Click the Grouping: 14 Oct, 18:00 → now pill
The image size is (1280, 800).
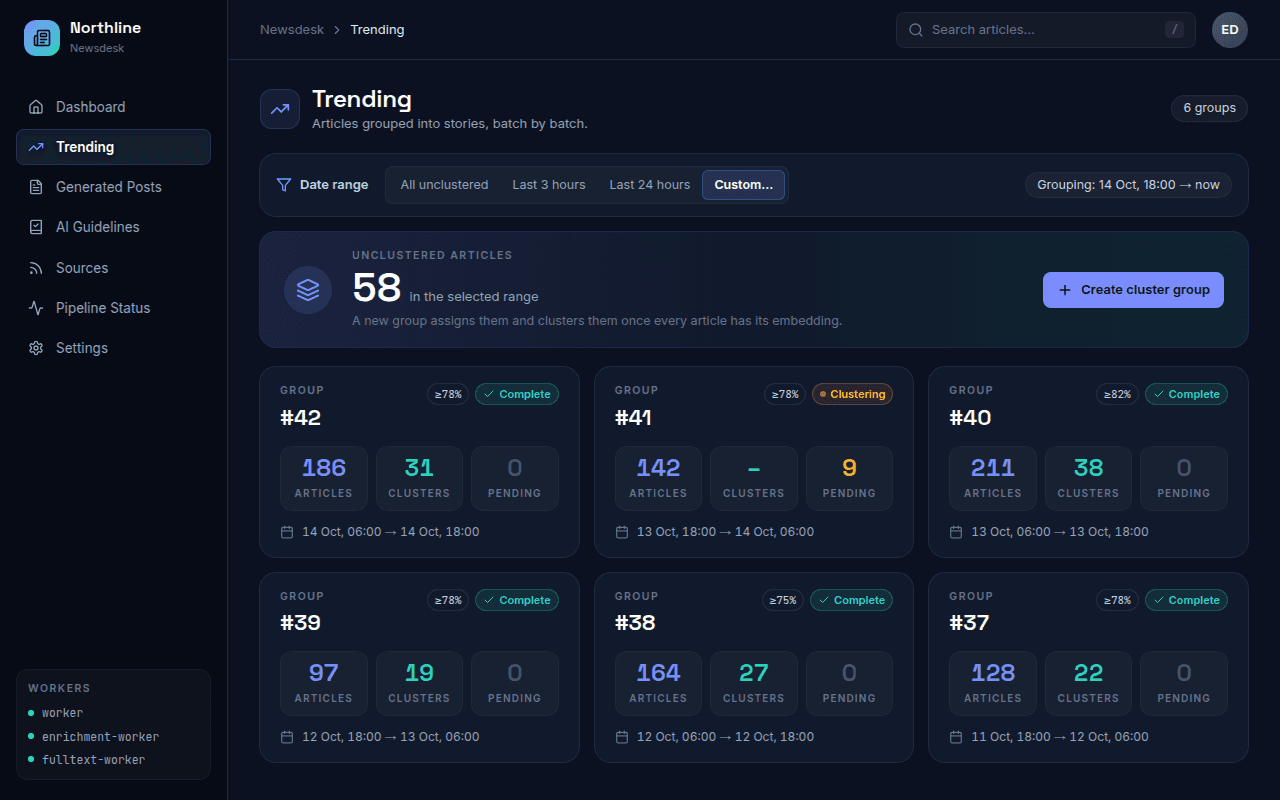(x=1128, y=185)
